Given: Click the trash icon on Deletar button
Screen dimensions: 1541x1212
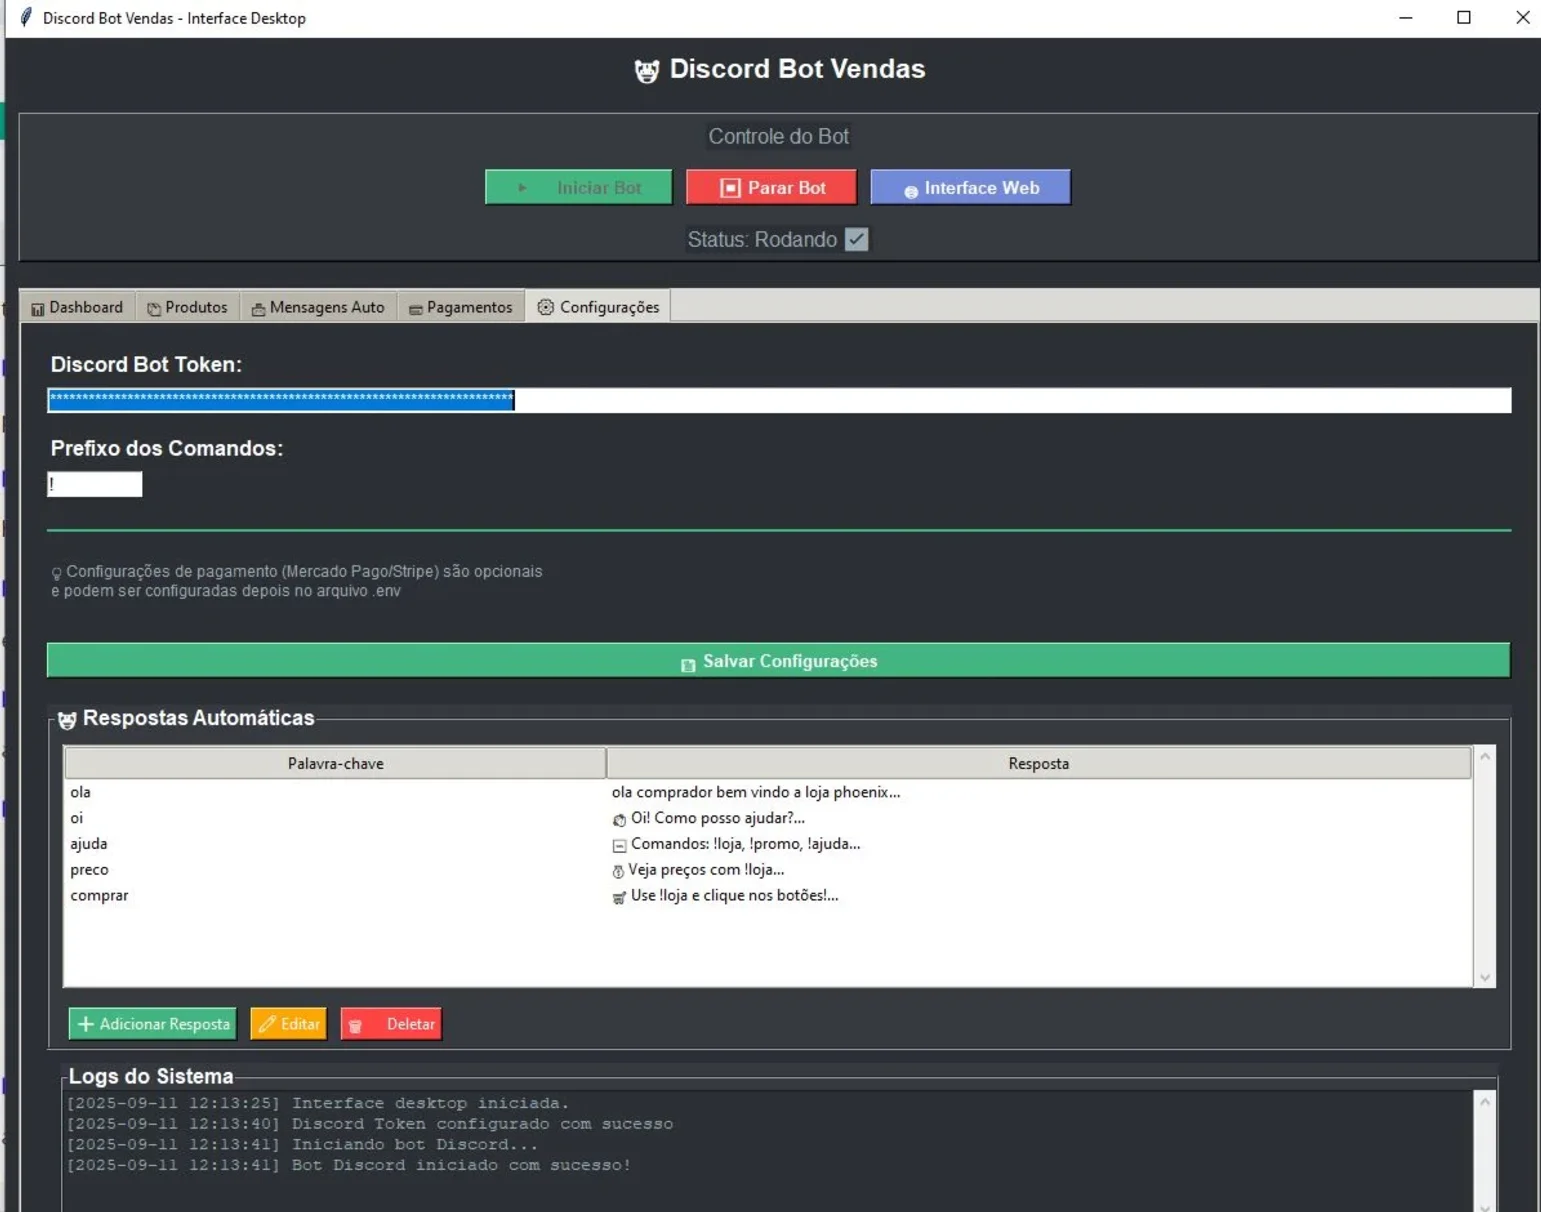Looking at the screenshot, I should click(355, 1026).
